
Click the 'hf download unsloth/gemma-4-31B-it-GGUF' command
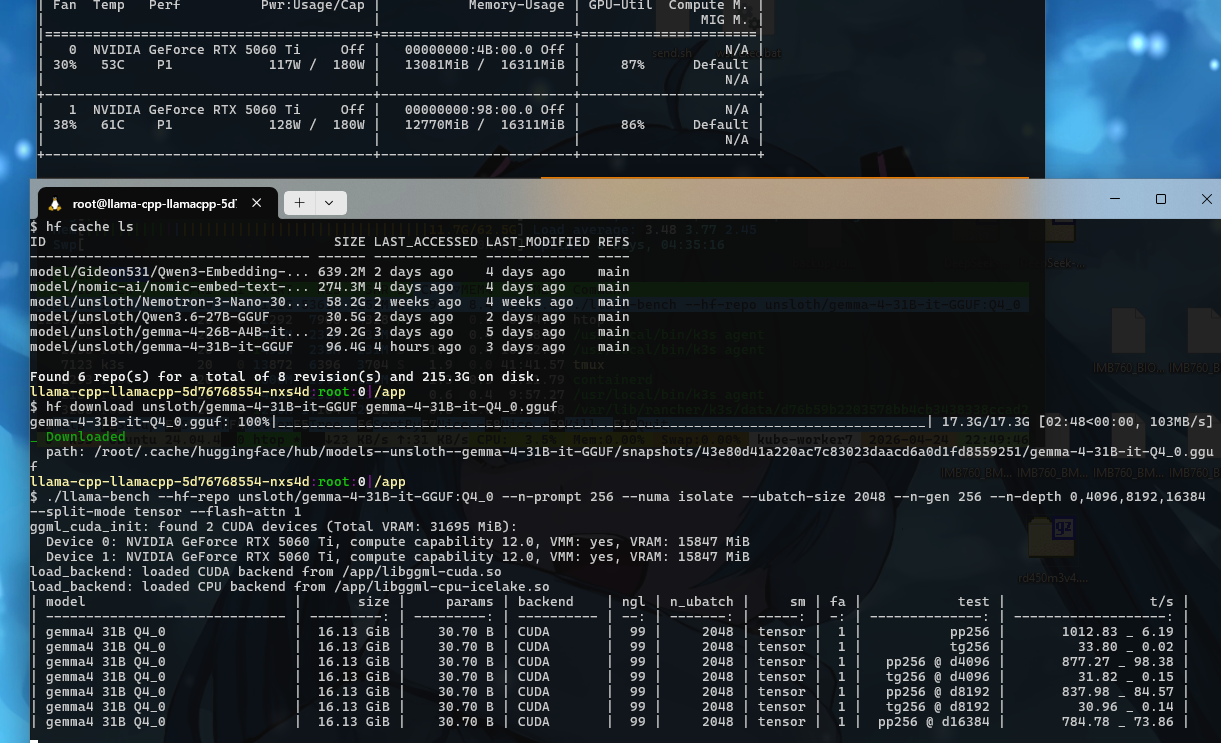(x=302, y=407)
